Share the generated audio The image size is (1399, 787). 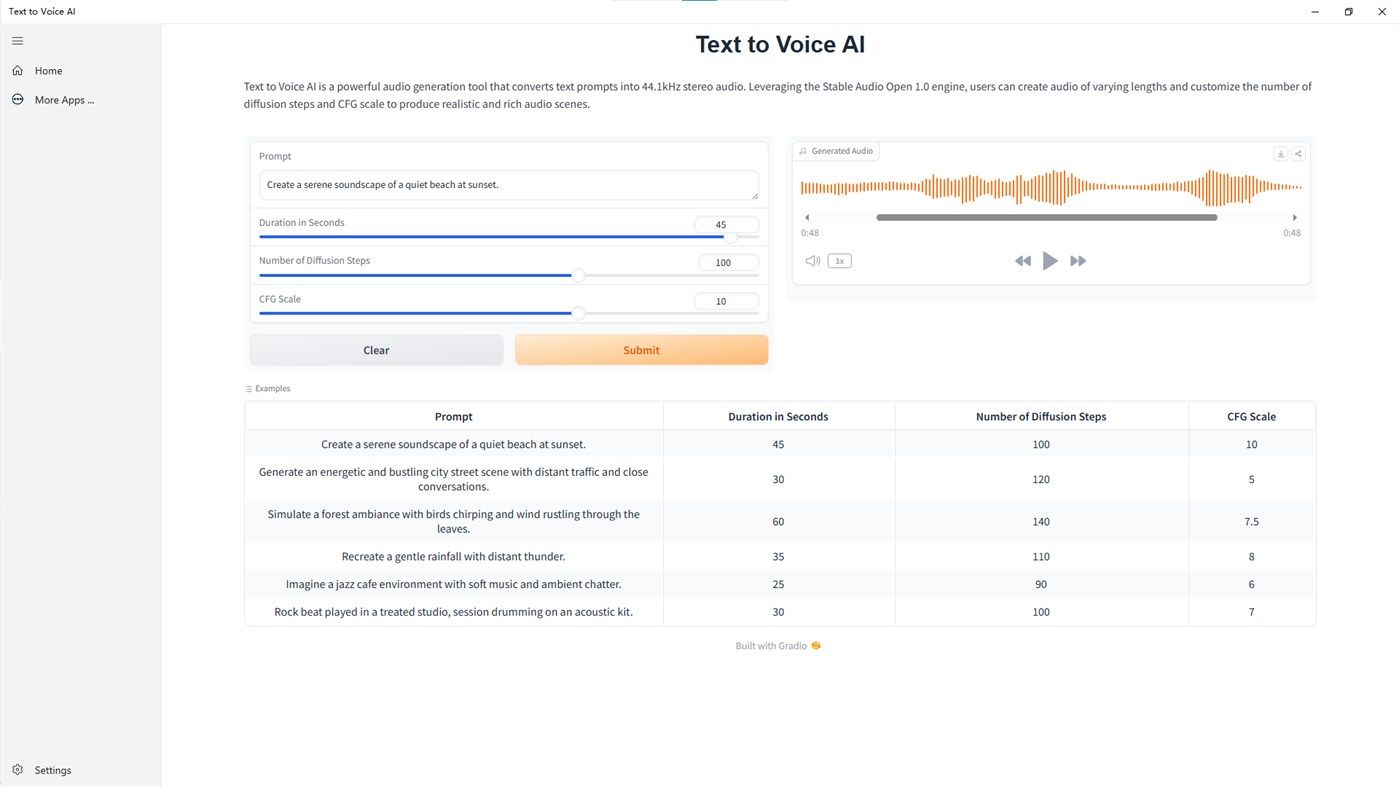coord(1298,154)
